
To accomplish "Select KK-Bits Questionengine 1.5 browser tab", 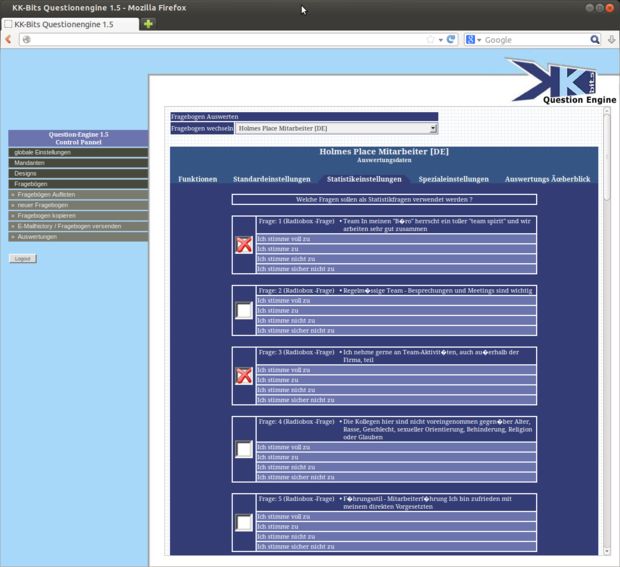I will tap(70, 24).
